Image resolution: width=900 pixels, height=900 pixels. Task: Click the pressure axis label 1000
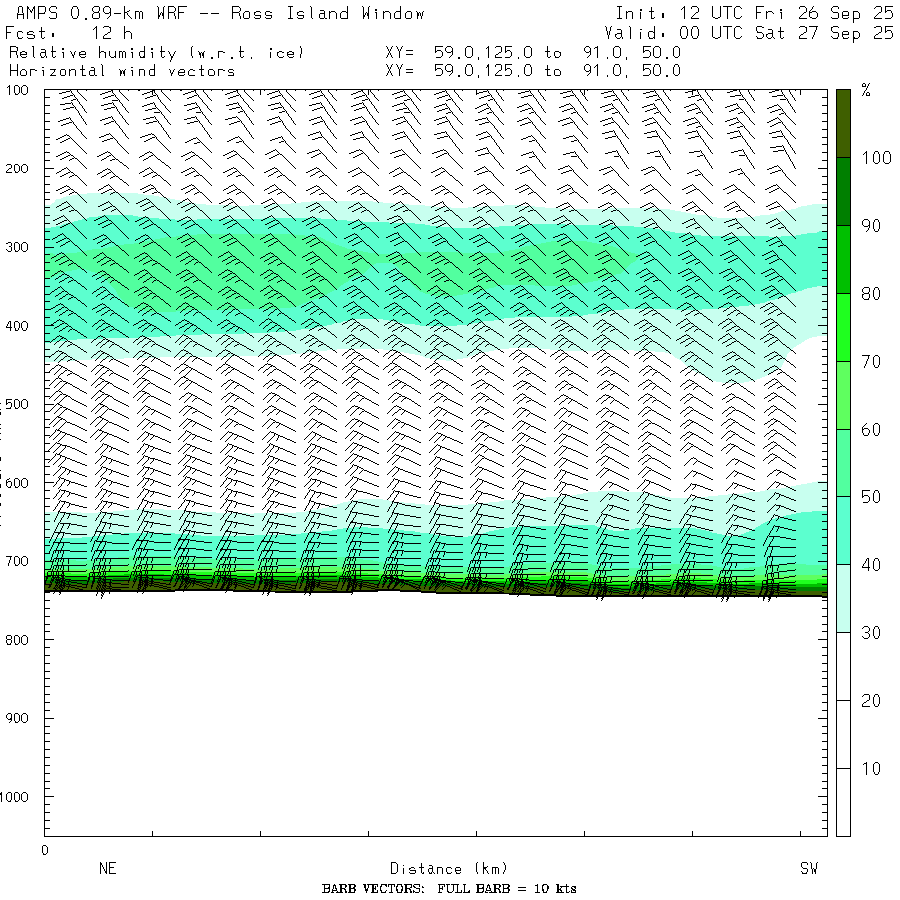click(14, 797)
